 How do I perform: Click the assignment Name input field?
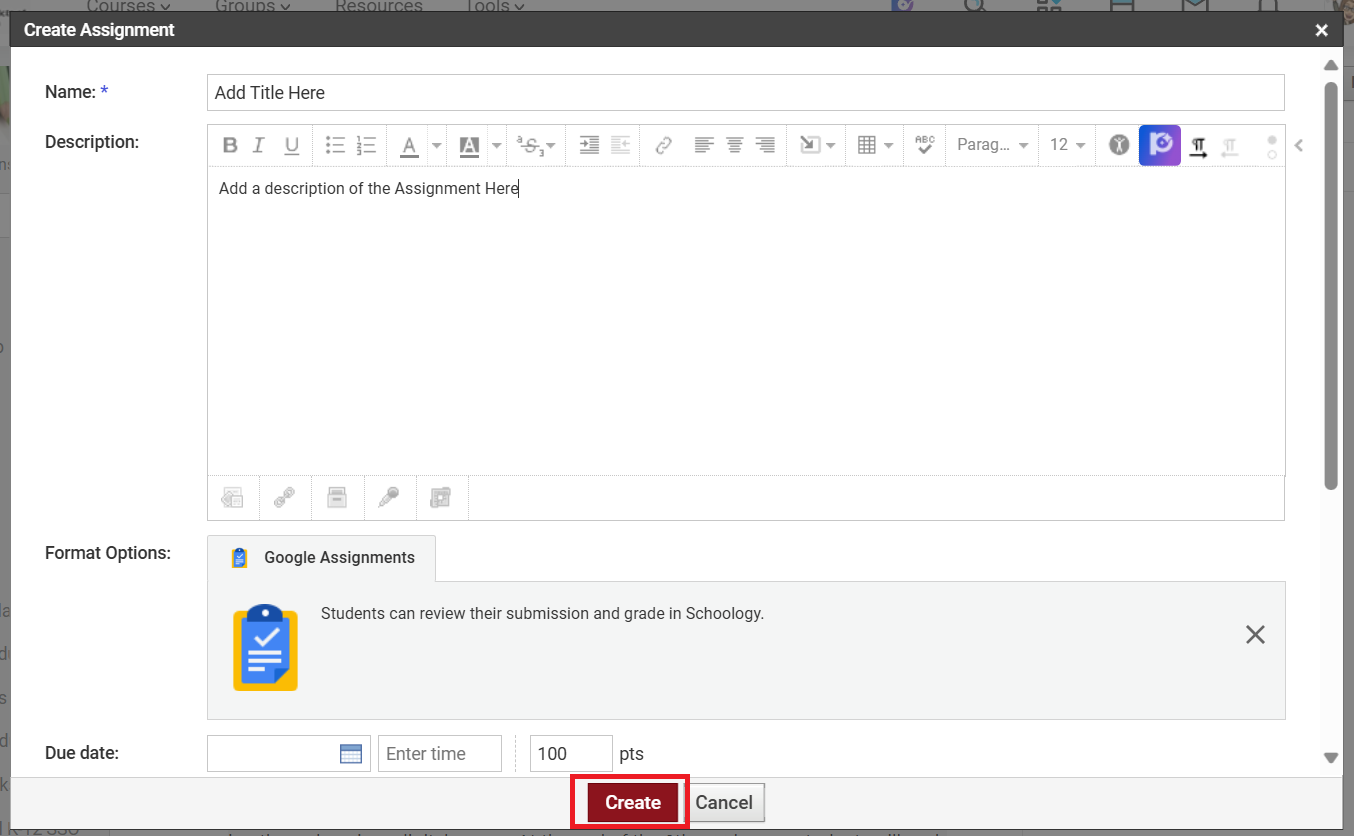(x=745, y=93)
